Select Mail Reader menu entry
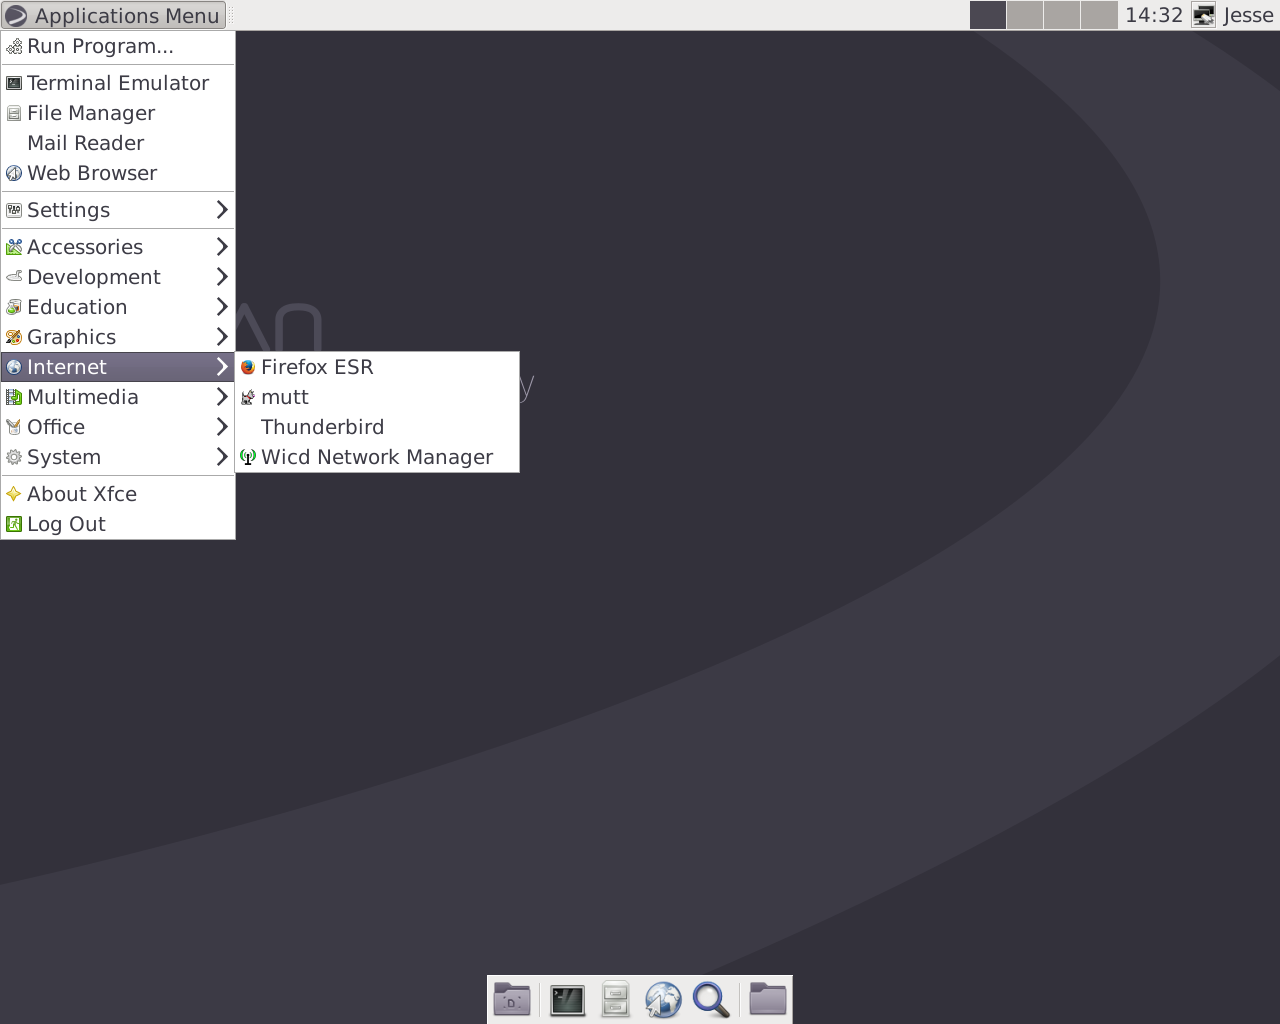The image size is (1280, 1024). click(118, 143)
